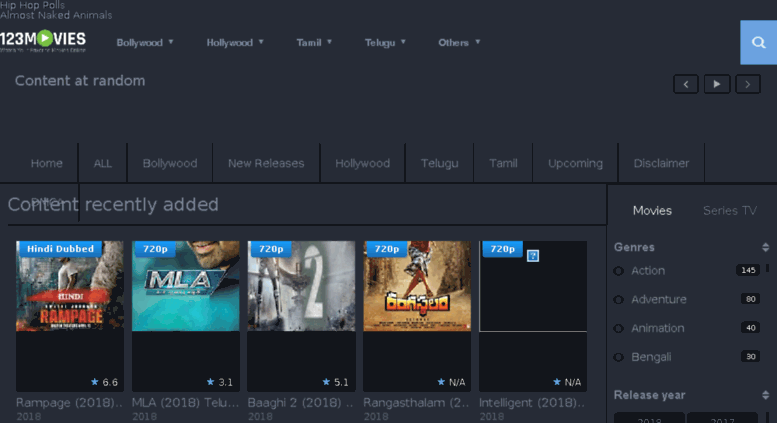The width and height of the screenshot is (777, 423).
Task: Click the 123Movies logo
Action: pos(43,41)
